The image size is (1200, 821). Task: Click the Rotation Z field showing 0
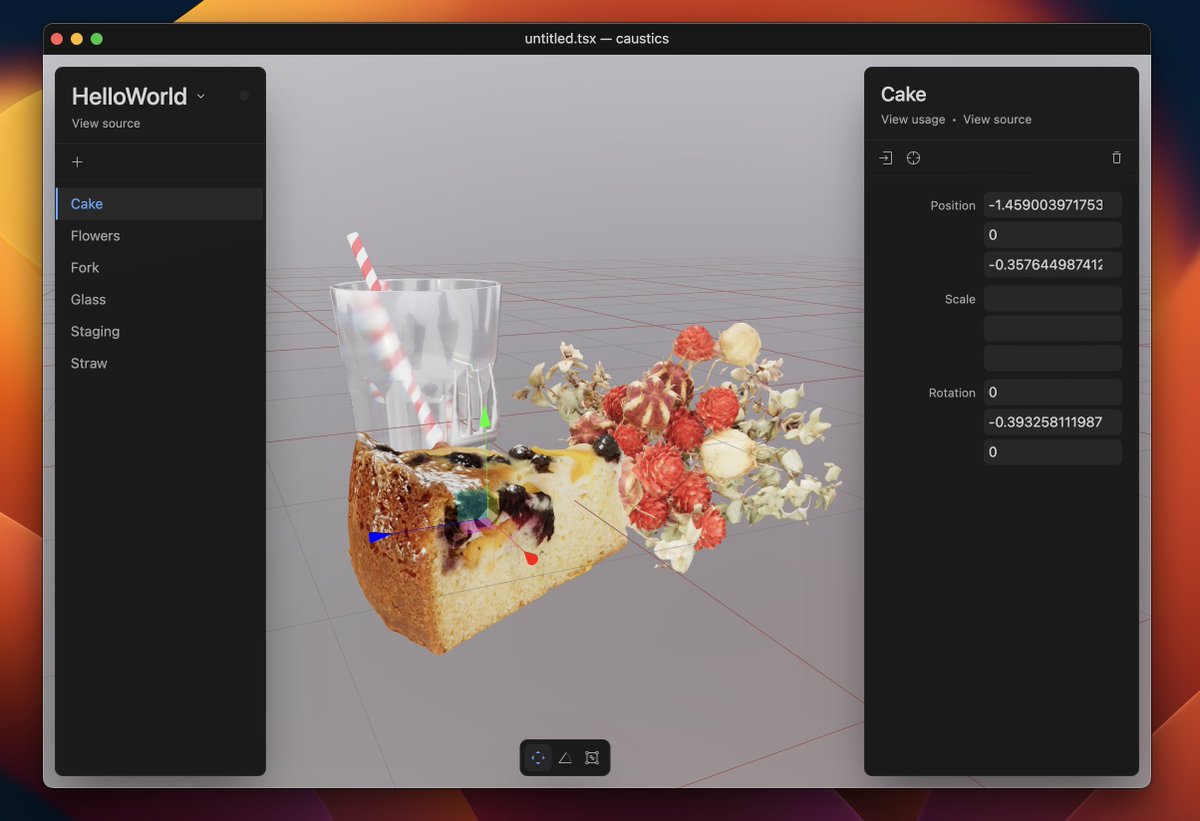1053,452
